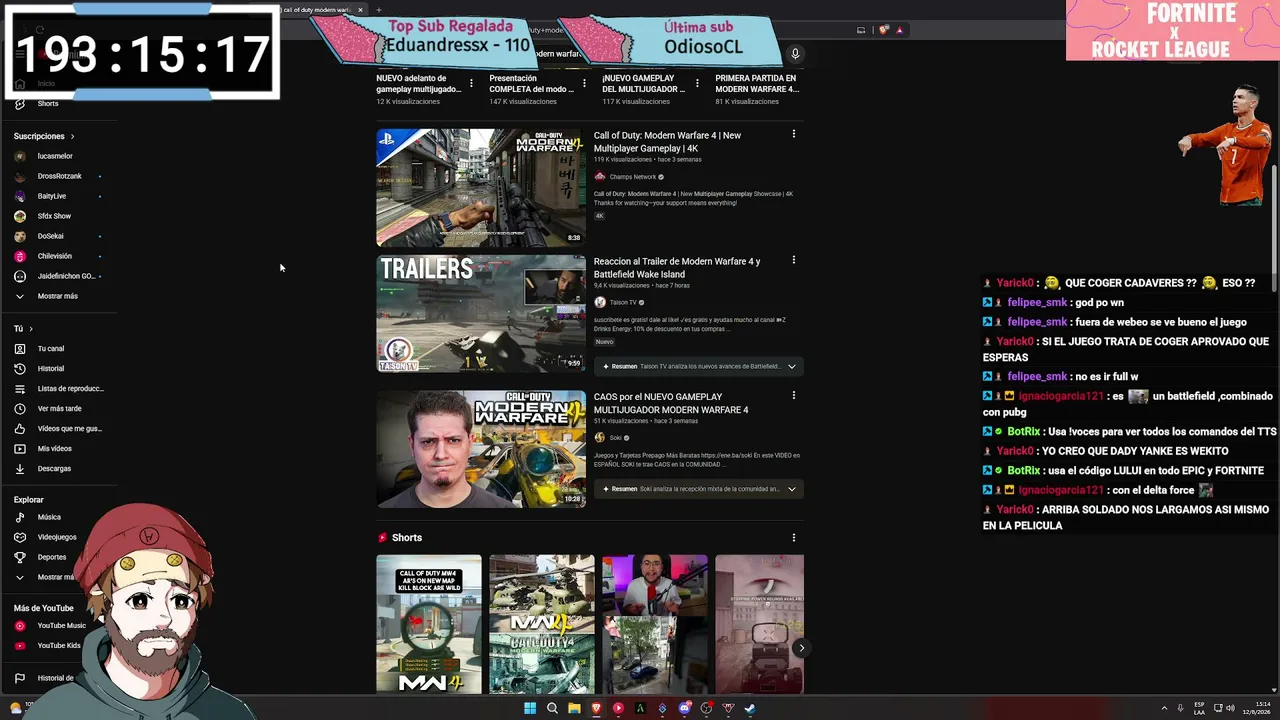This screenshot has width=1280, height=720.
Task: Expand Mostrar más under Suscripciones
Action: pyautogui.click(x=57, y=296)
